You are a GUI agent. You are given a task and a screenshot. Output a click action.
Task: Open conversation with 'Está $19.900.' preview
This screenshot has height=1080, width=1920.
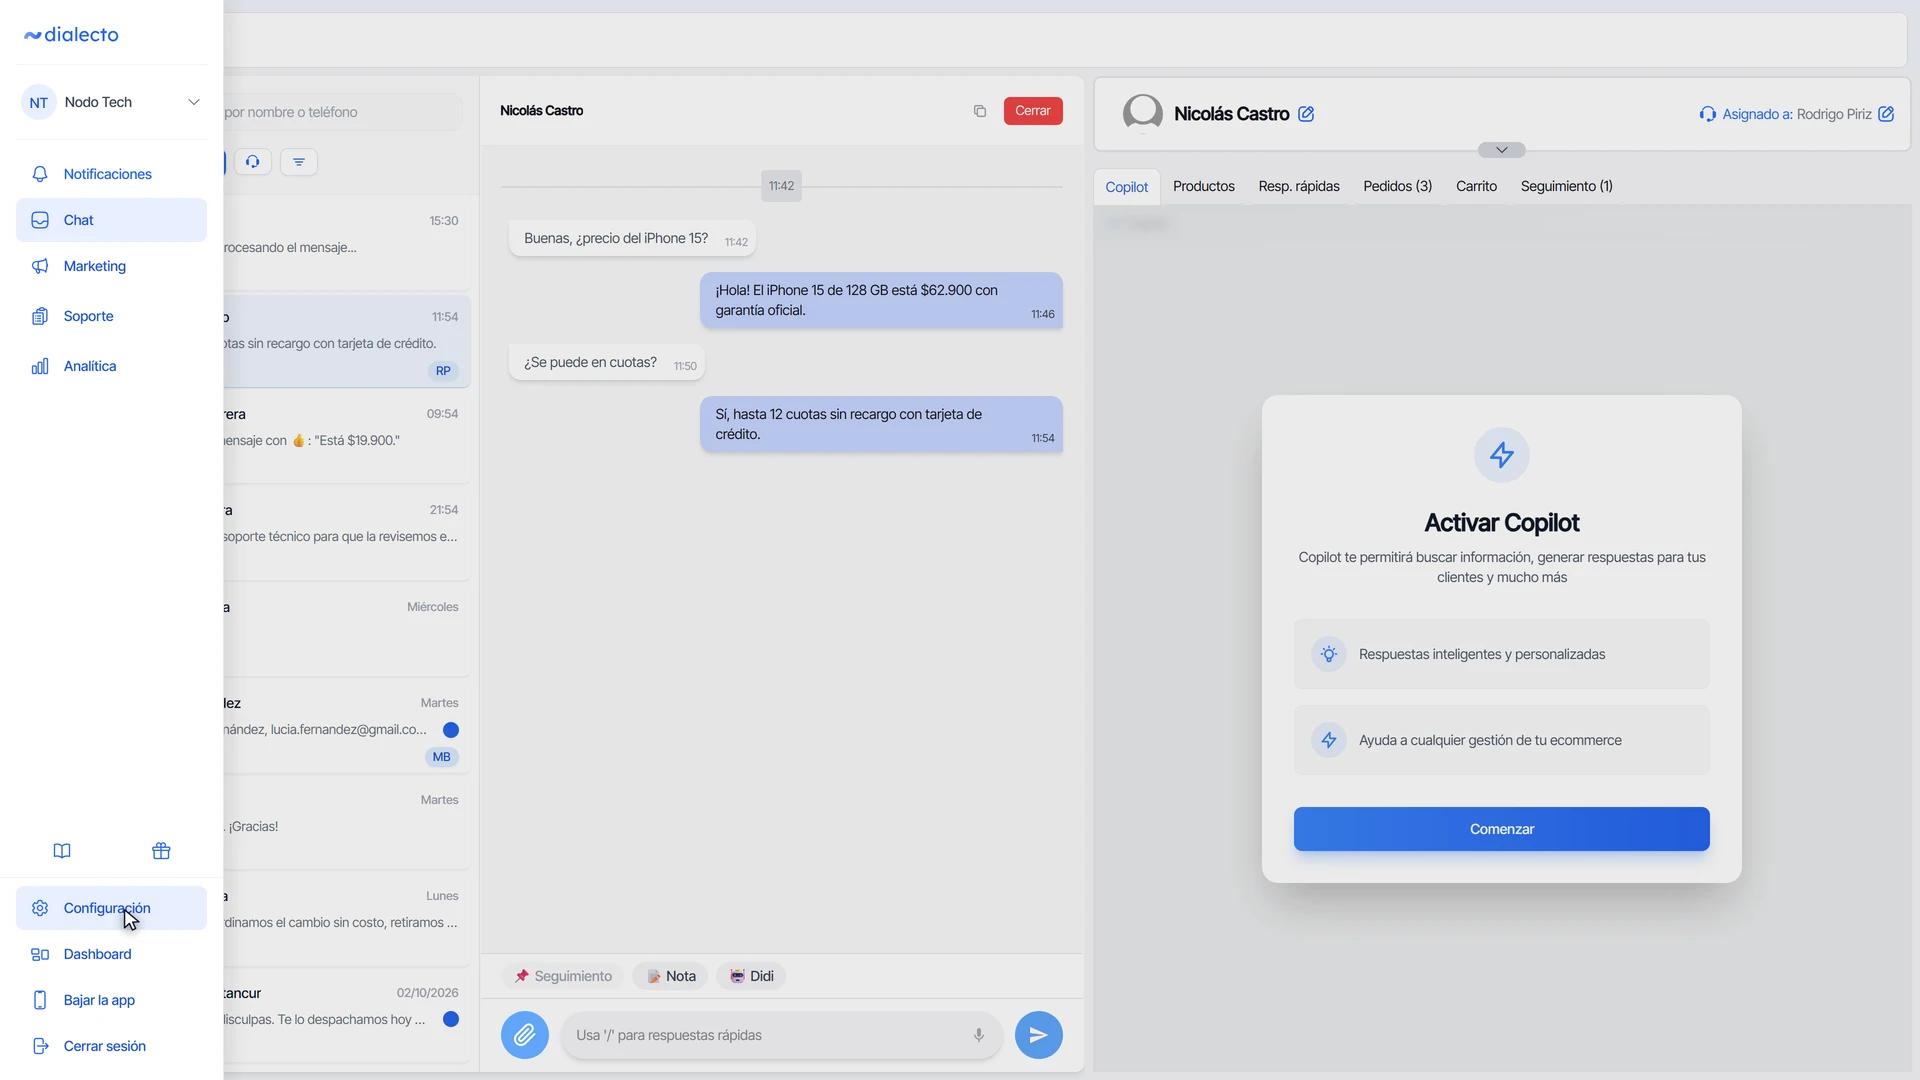pyautogui.click(x=347, y=437)
